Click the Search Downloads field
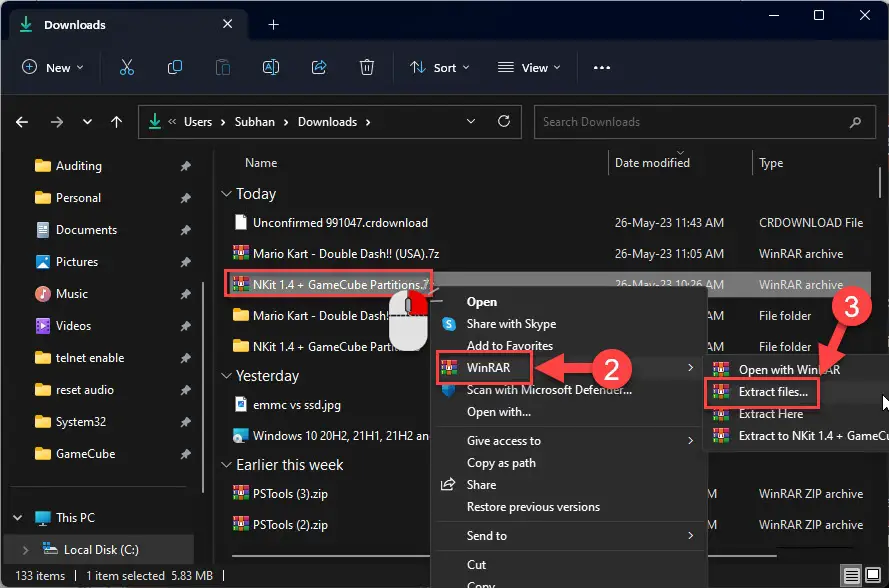This screenshot has height=588, width=889. coord(705,122)
